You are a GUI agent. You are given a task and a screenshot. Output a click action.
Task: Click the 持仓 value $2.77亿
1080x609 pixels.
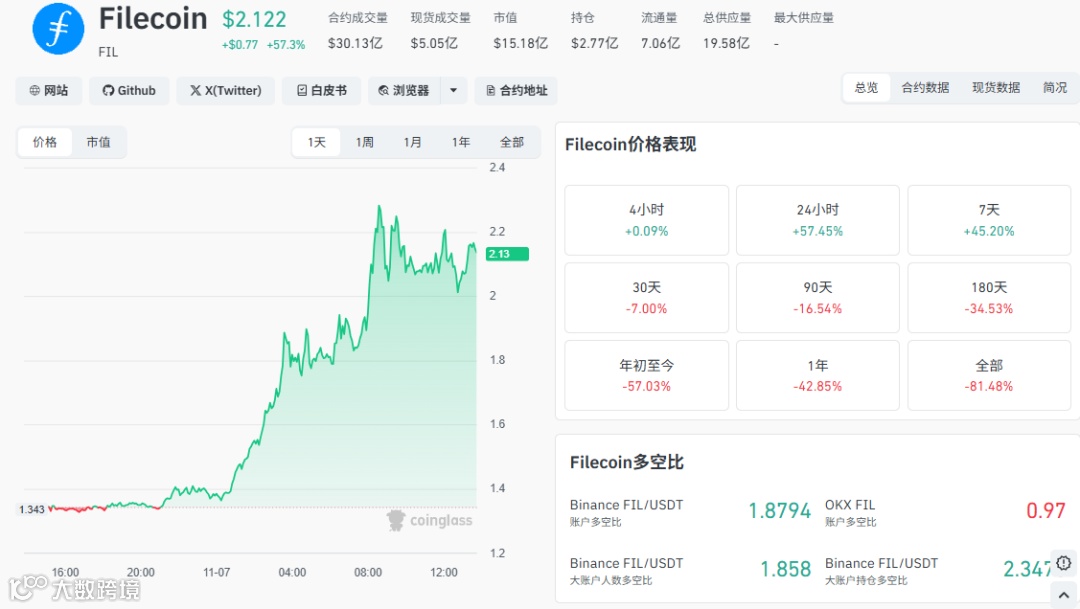[x=594, y=43]
